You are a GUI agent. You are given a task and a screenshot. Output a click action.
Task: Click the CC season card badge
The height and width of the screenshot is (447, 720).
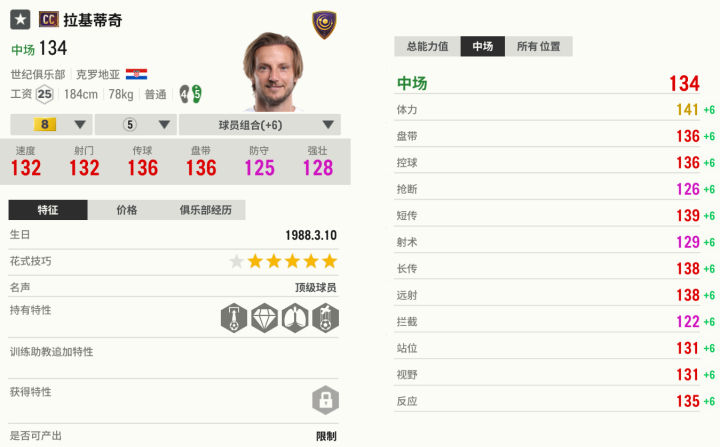pos(49,19)
